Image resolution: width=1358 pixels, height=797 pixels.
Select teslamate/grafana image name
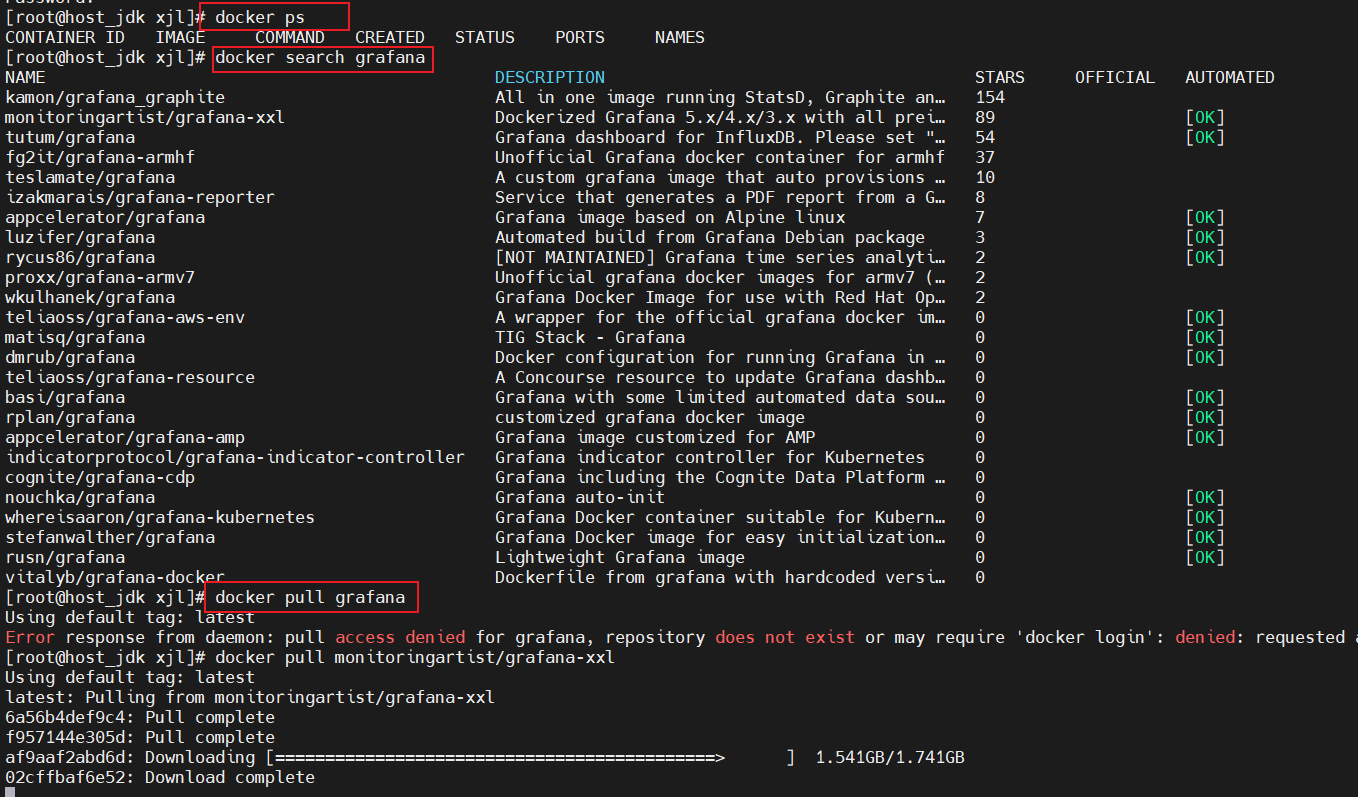click(90, 177)
